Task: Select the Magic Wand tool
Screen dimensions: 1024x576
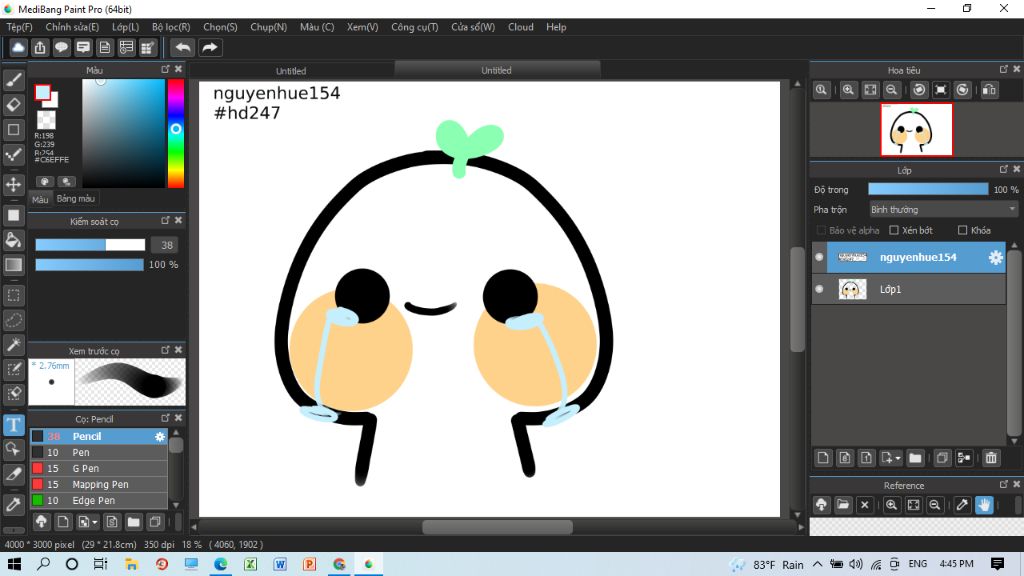Action: [14, 344]
